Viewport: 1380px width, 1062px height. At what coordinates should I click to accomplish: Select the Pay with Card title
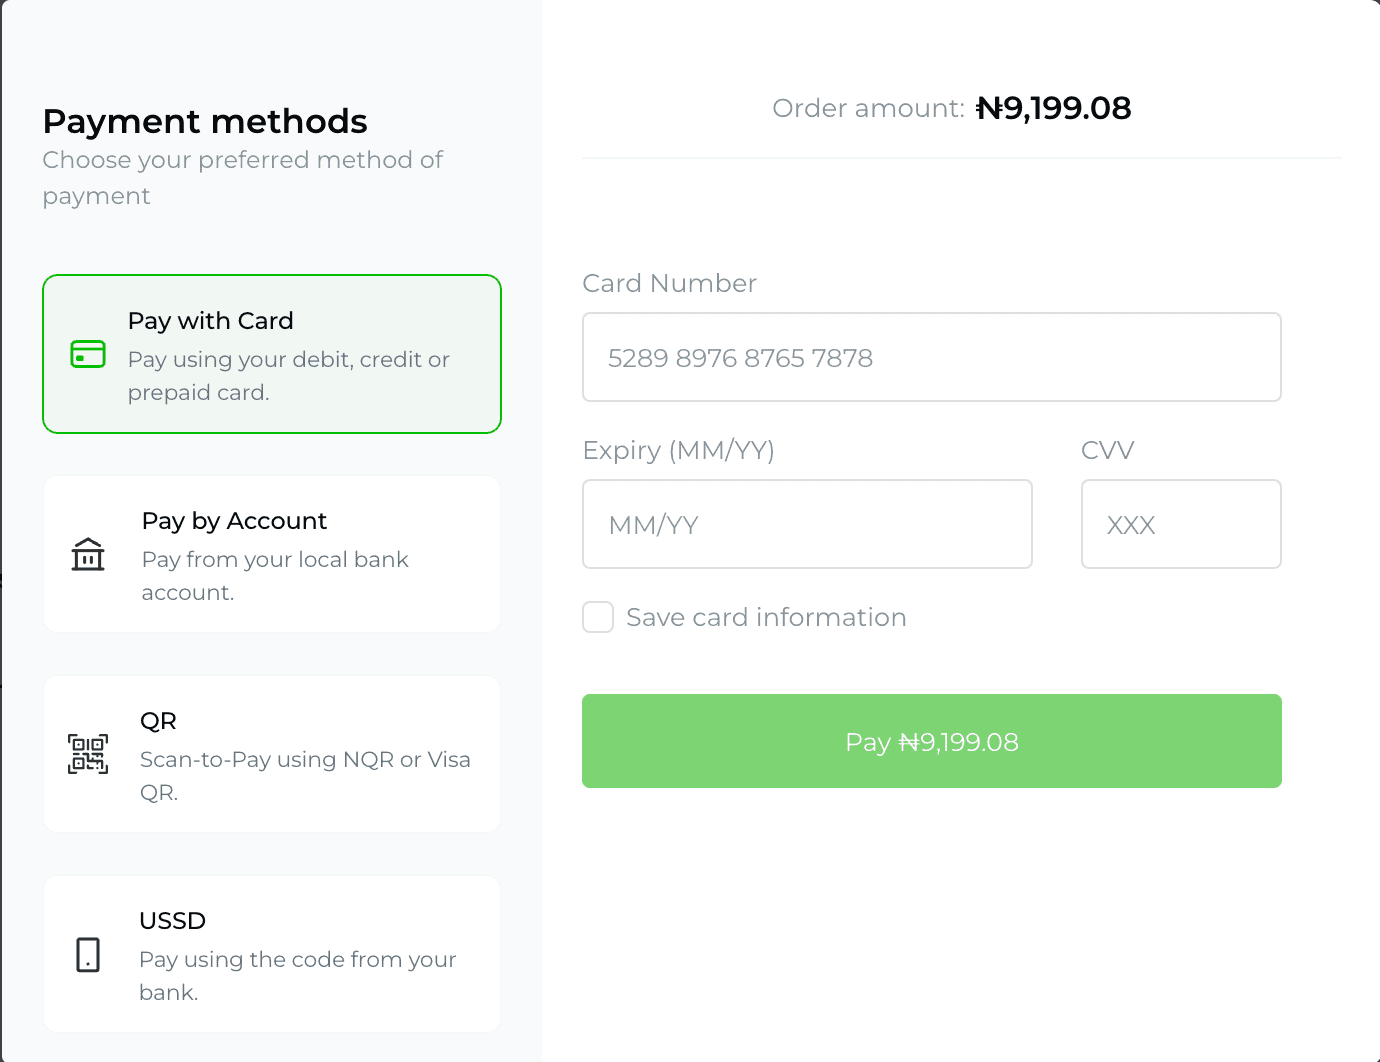point(210,321)
